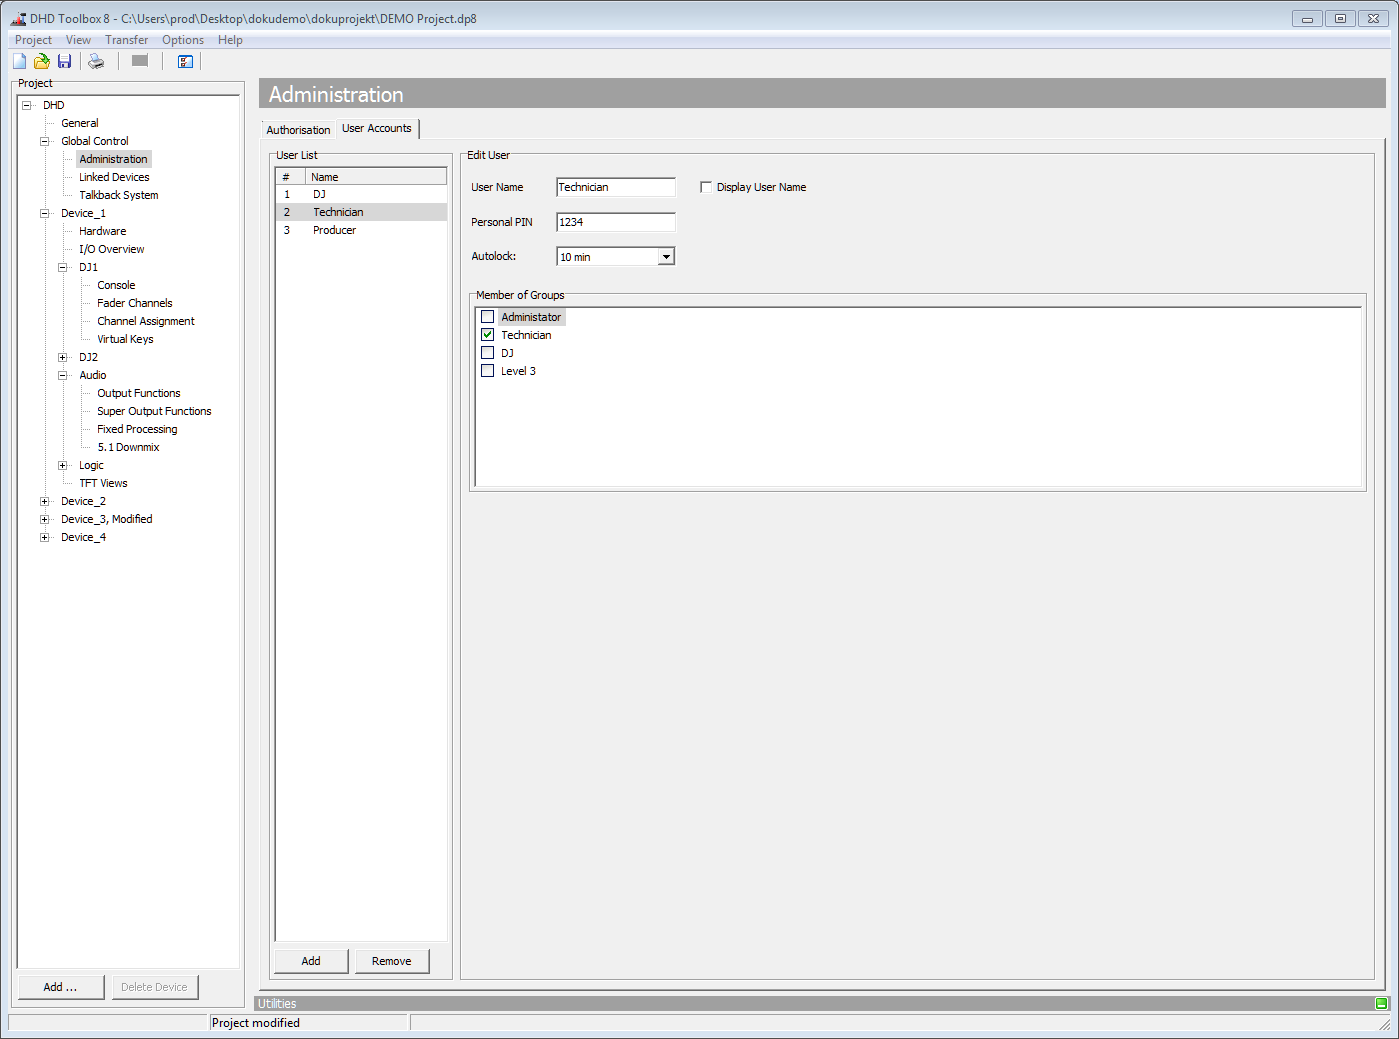
Task: Save the project with the floppy disk icon
Action: 64,61
